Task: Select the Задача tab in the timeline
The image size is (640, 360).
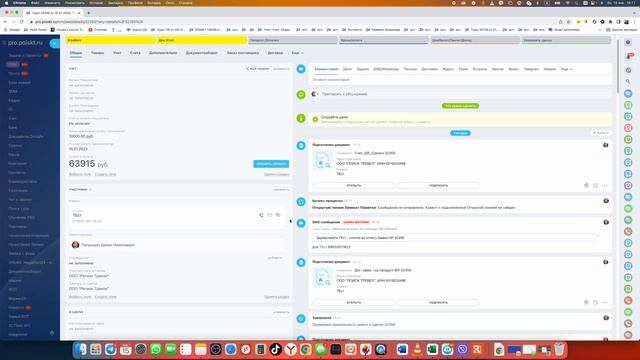Action: [x=362, y=69]
